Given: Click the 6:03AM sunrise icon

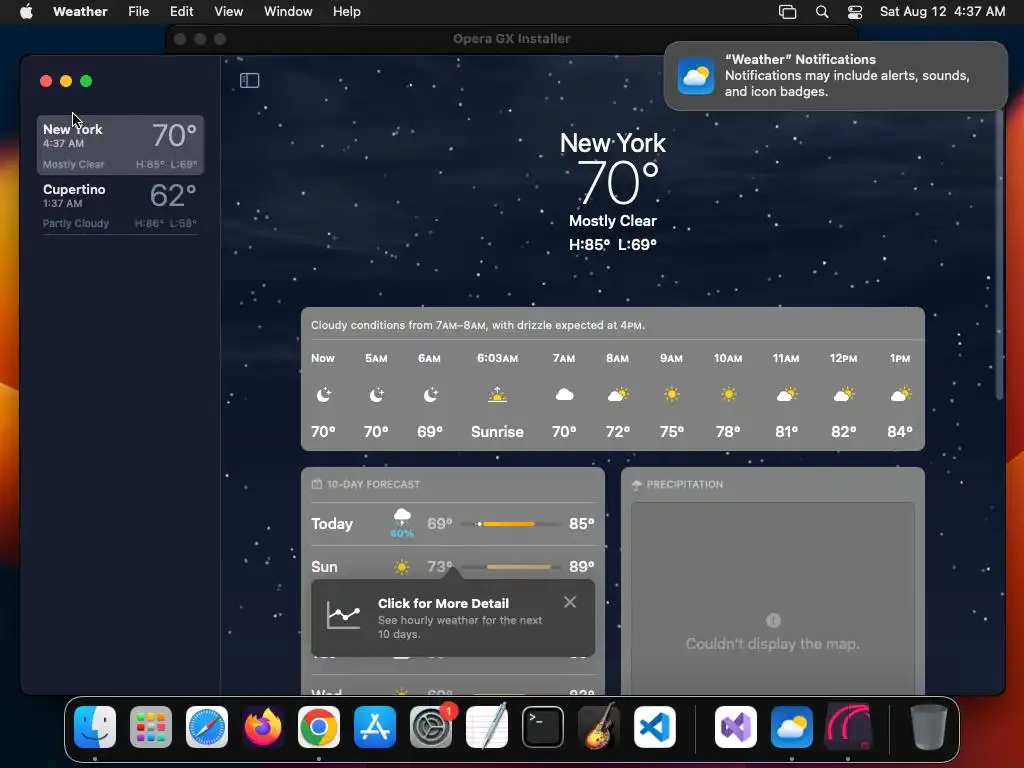Looking at the screenshot, I should 497,394.
